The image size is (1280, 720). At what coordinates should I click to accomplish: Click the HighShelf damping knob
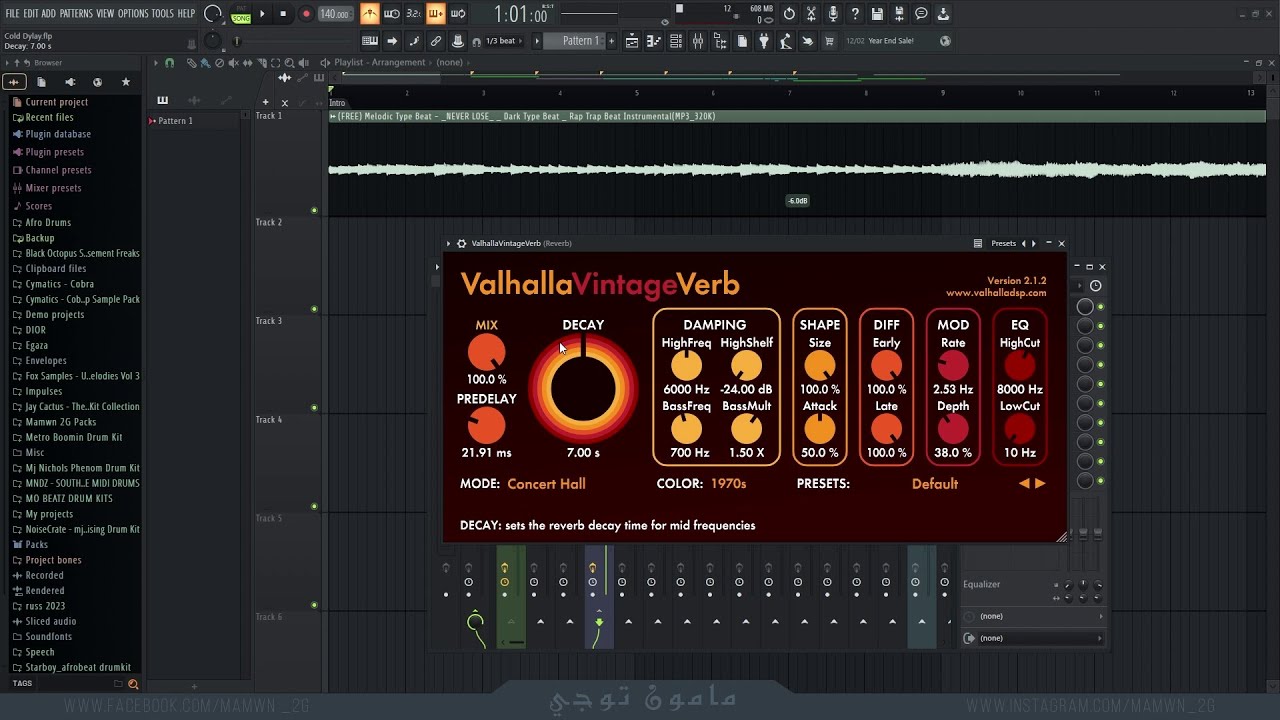coord(746,366)
